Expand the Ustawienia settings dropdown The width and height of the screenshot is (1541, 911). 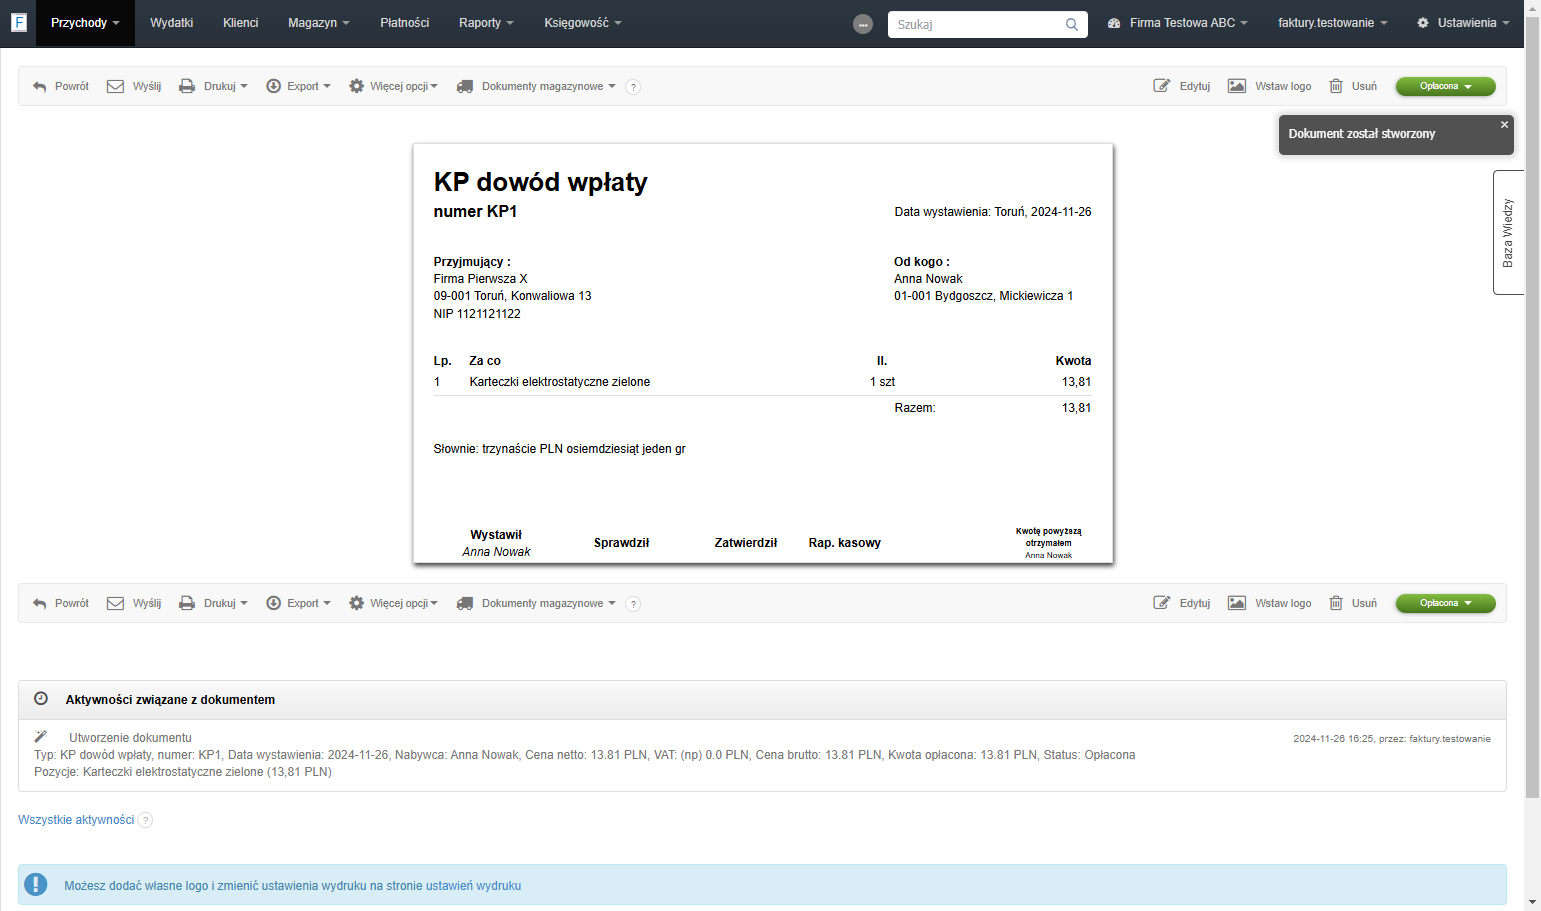[x=1463, y=23]
